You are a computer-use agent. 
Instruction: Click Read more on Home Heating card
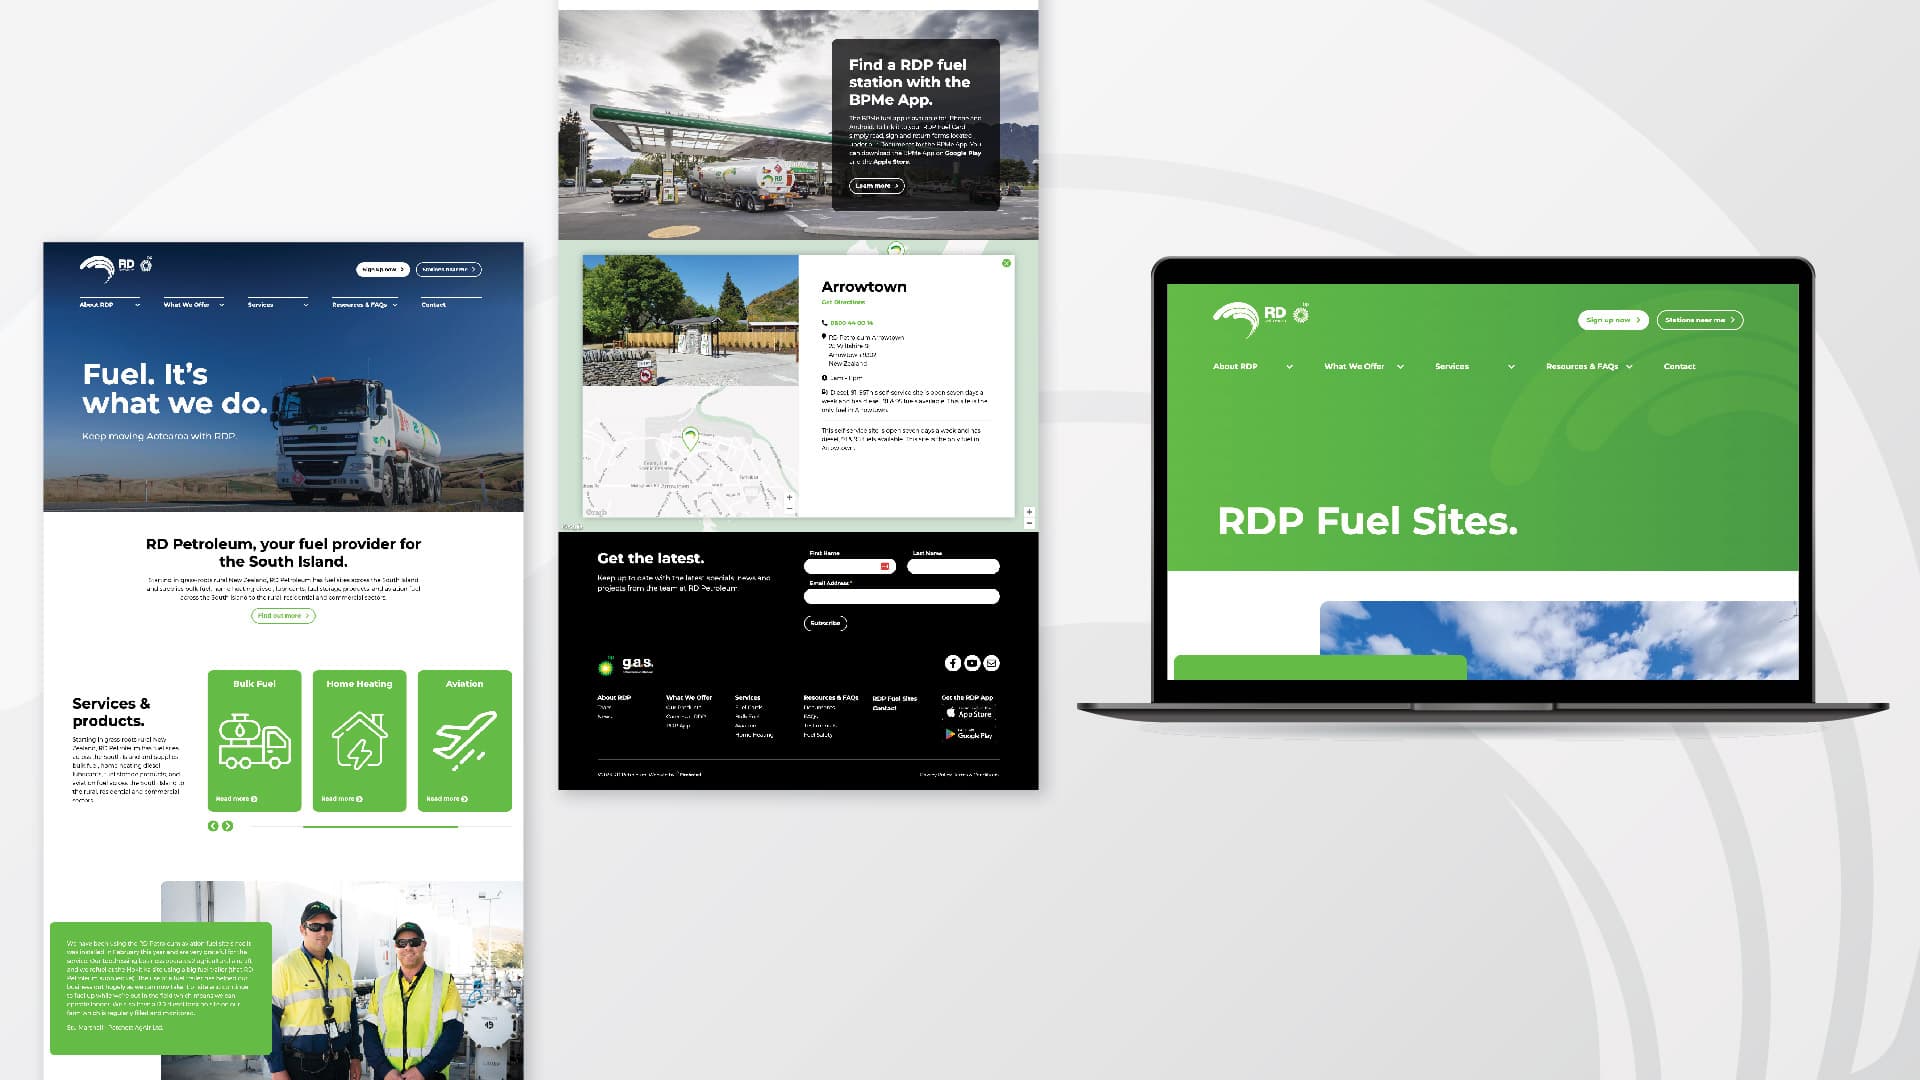342,799
